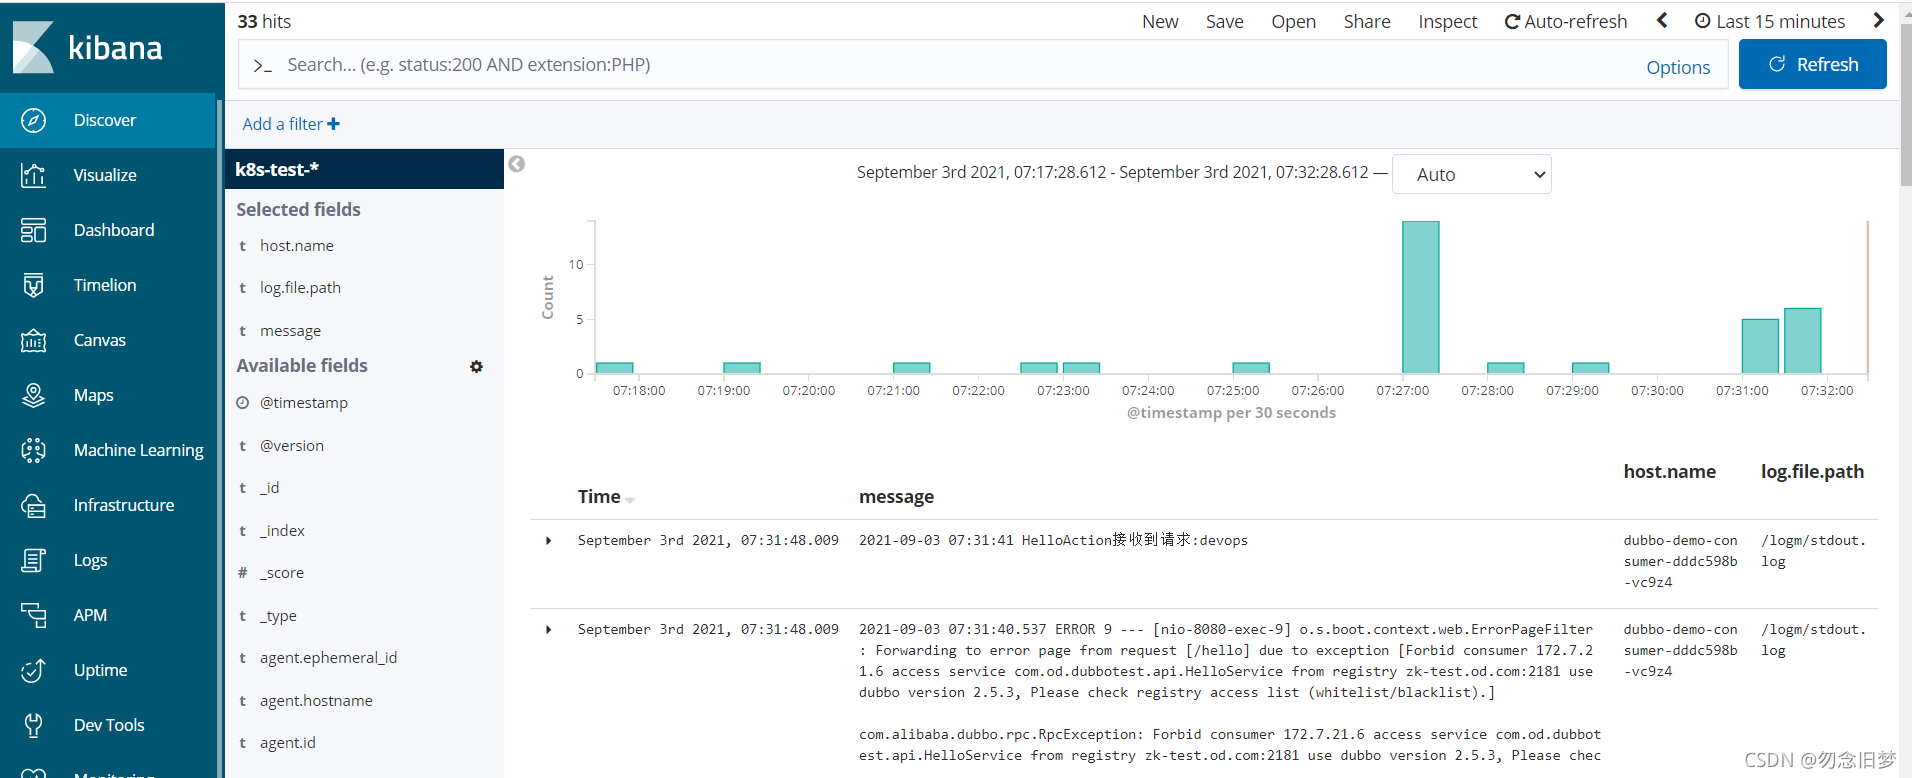Click the Machine Learning menu label

pos(139,450)
